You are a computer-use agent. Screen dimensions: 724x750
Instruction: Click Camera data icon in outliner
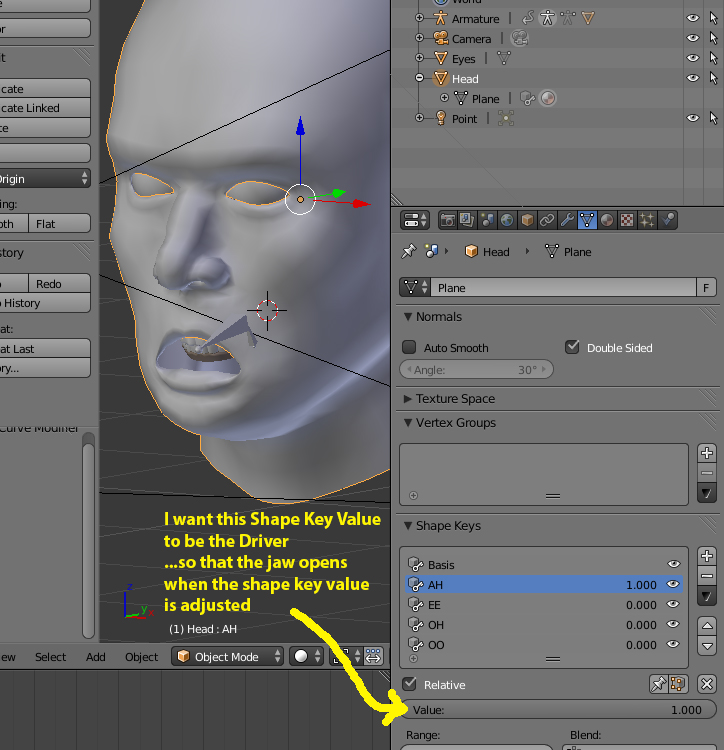click(x=520, y=38)
